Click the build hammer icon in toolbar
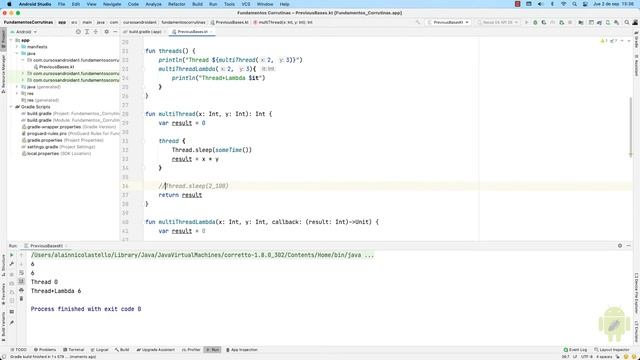The image size is (640, 360). (x=418, y=22)
